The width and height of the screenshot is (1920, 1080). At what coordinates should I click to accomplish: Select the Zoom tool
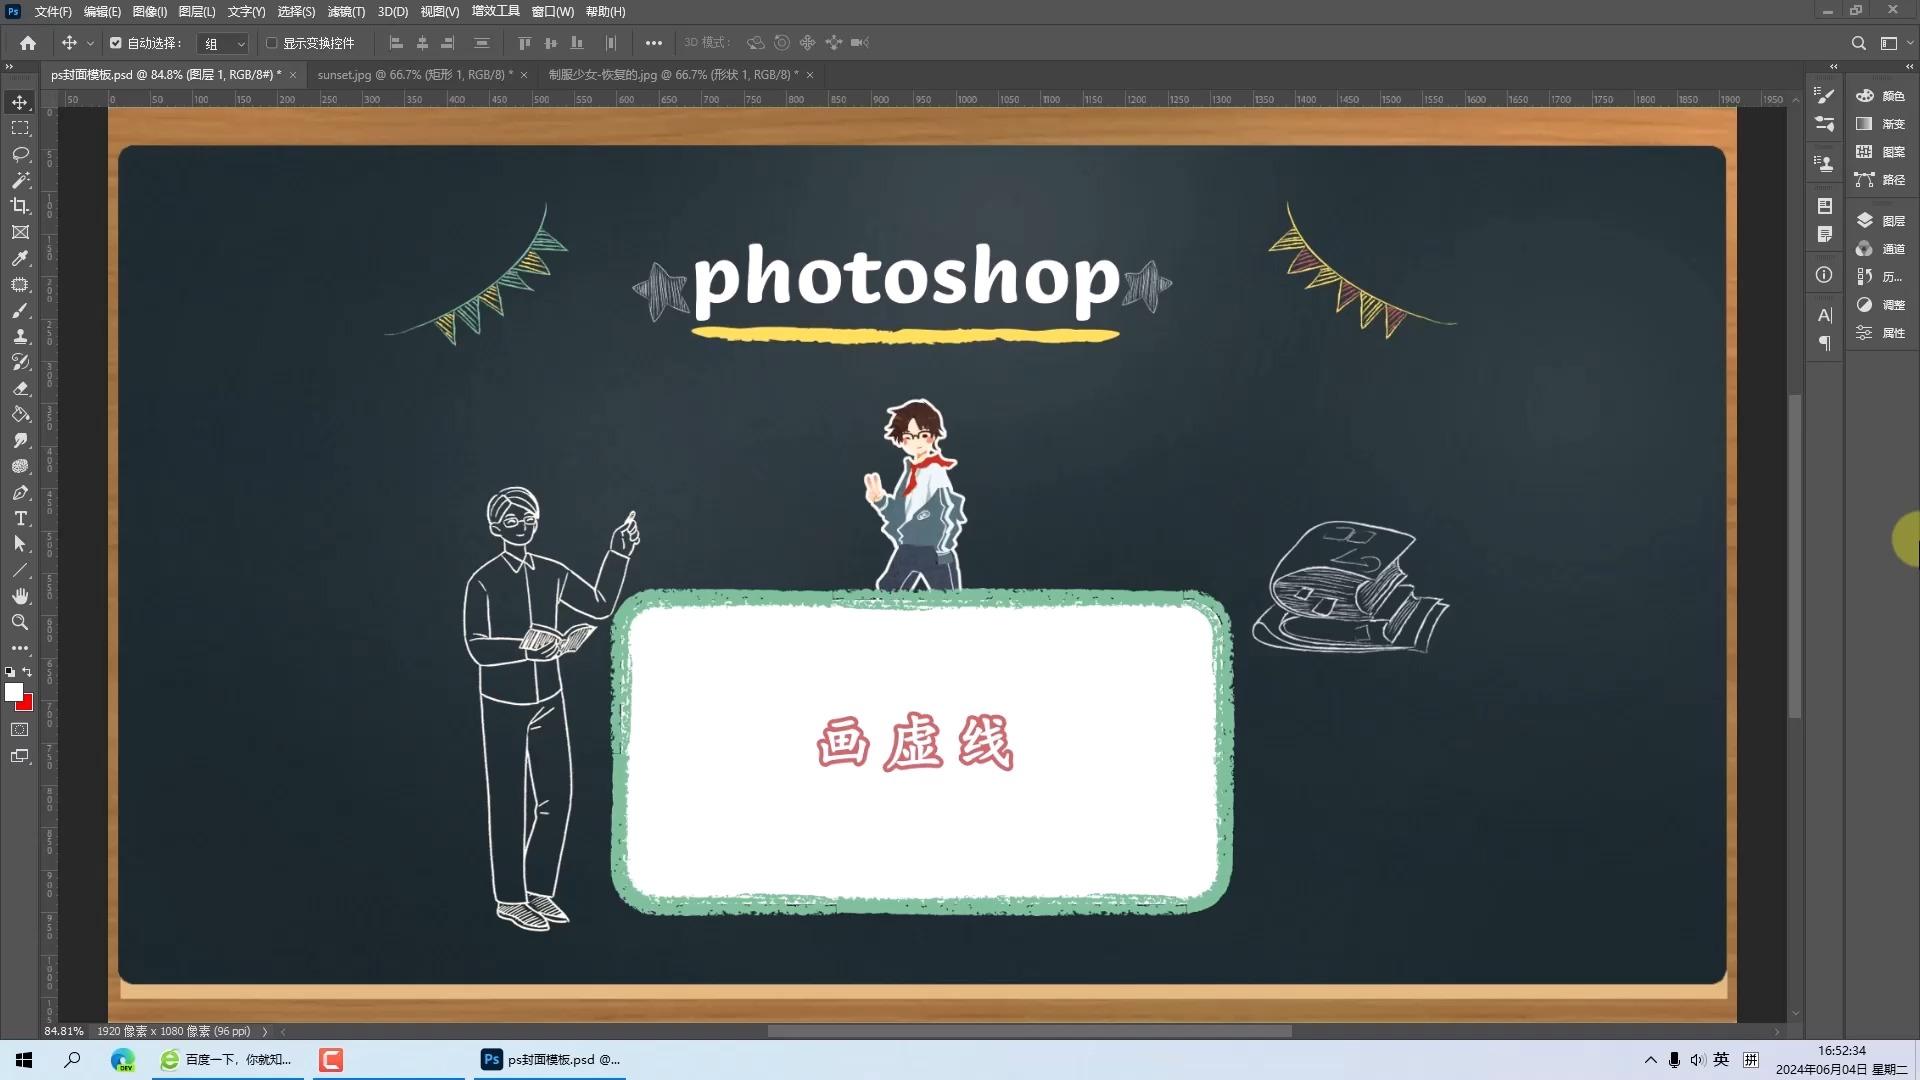click(x=20, y=622)
